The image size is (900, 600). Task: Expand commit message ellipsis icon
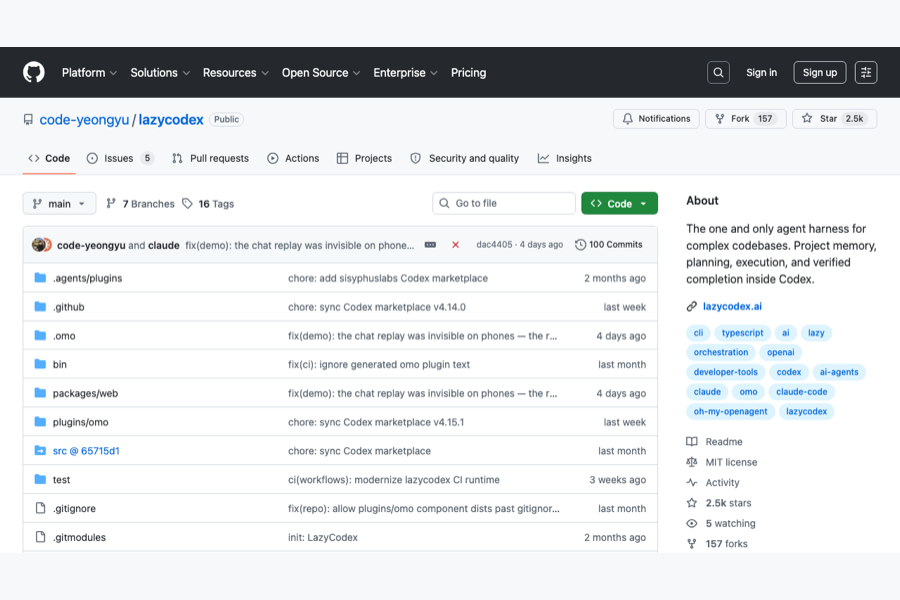[430, 245]
